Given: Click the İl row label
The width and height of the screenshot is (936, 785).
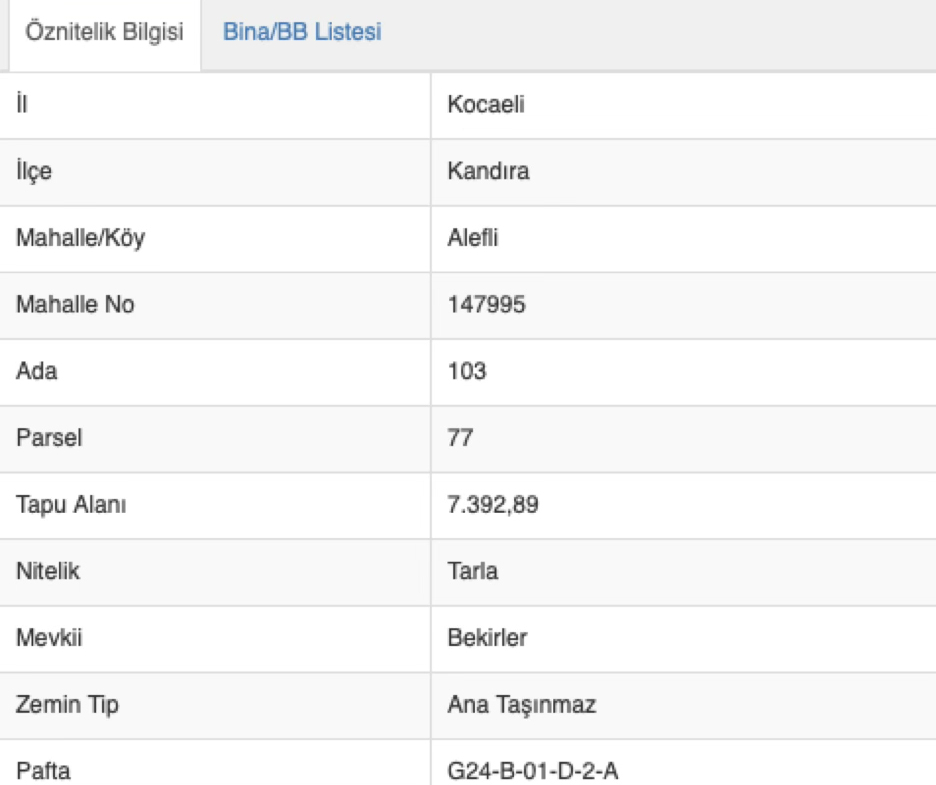Looking at the screenshot, I should click(x=22, y=105).
